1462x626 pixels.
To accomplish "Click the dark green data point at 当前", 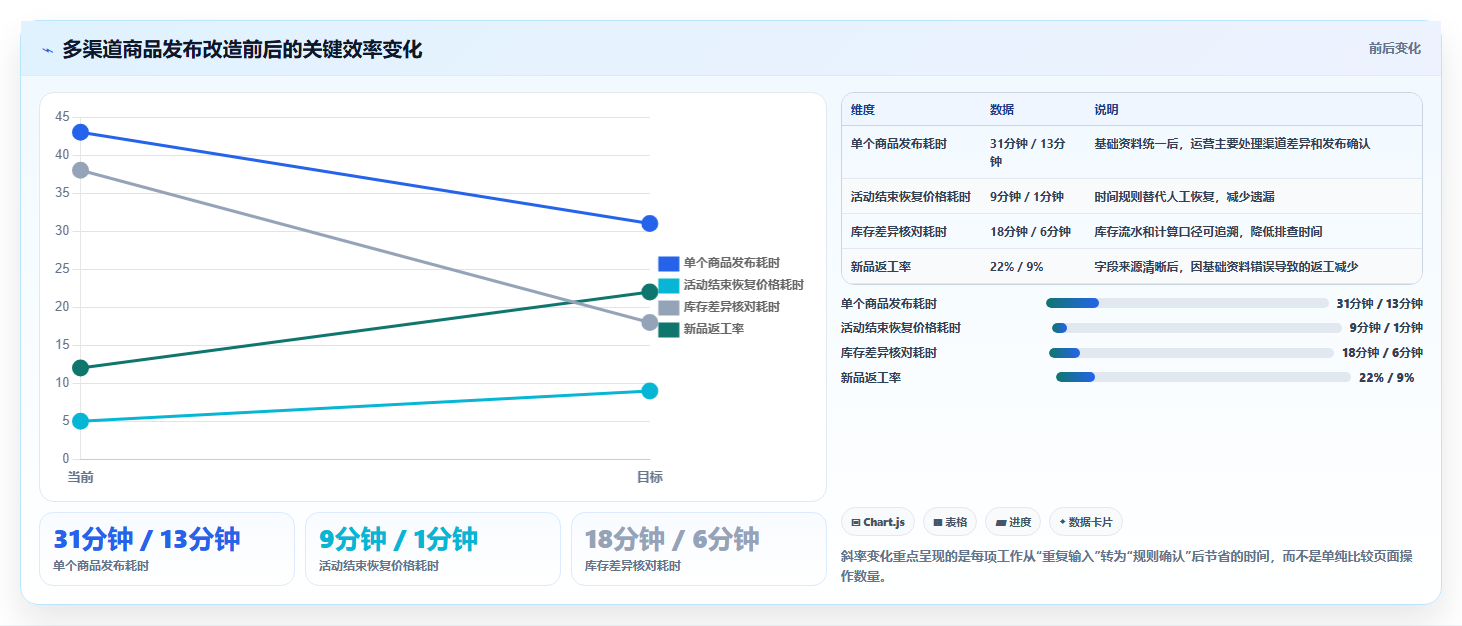I will click(81, 368).
